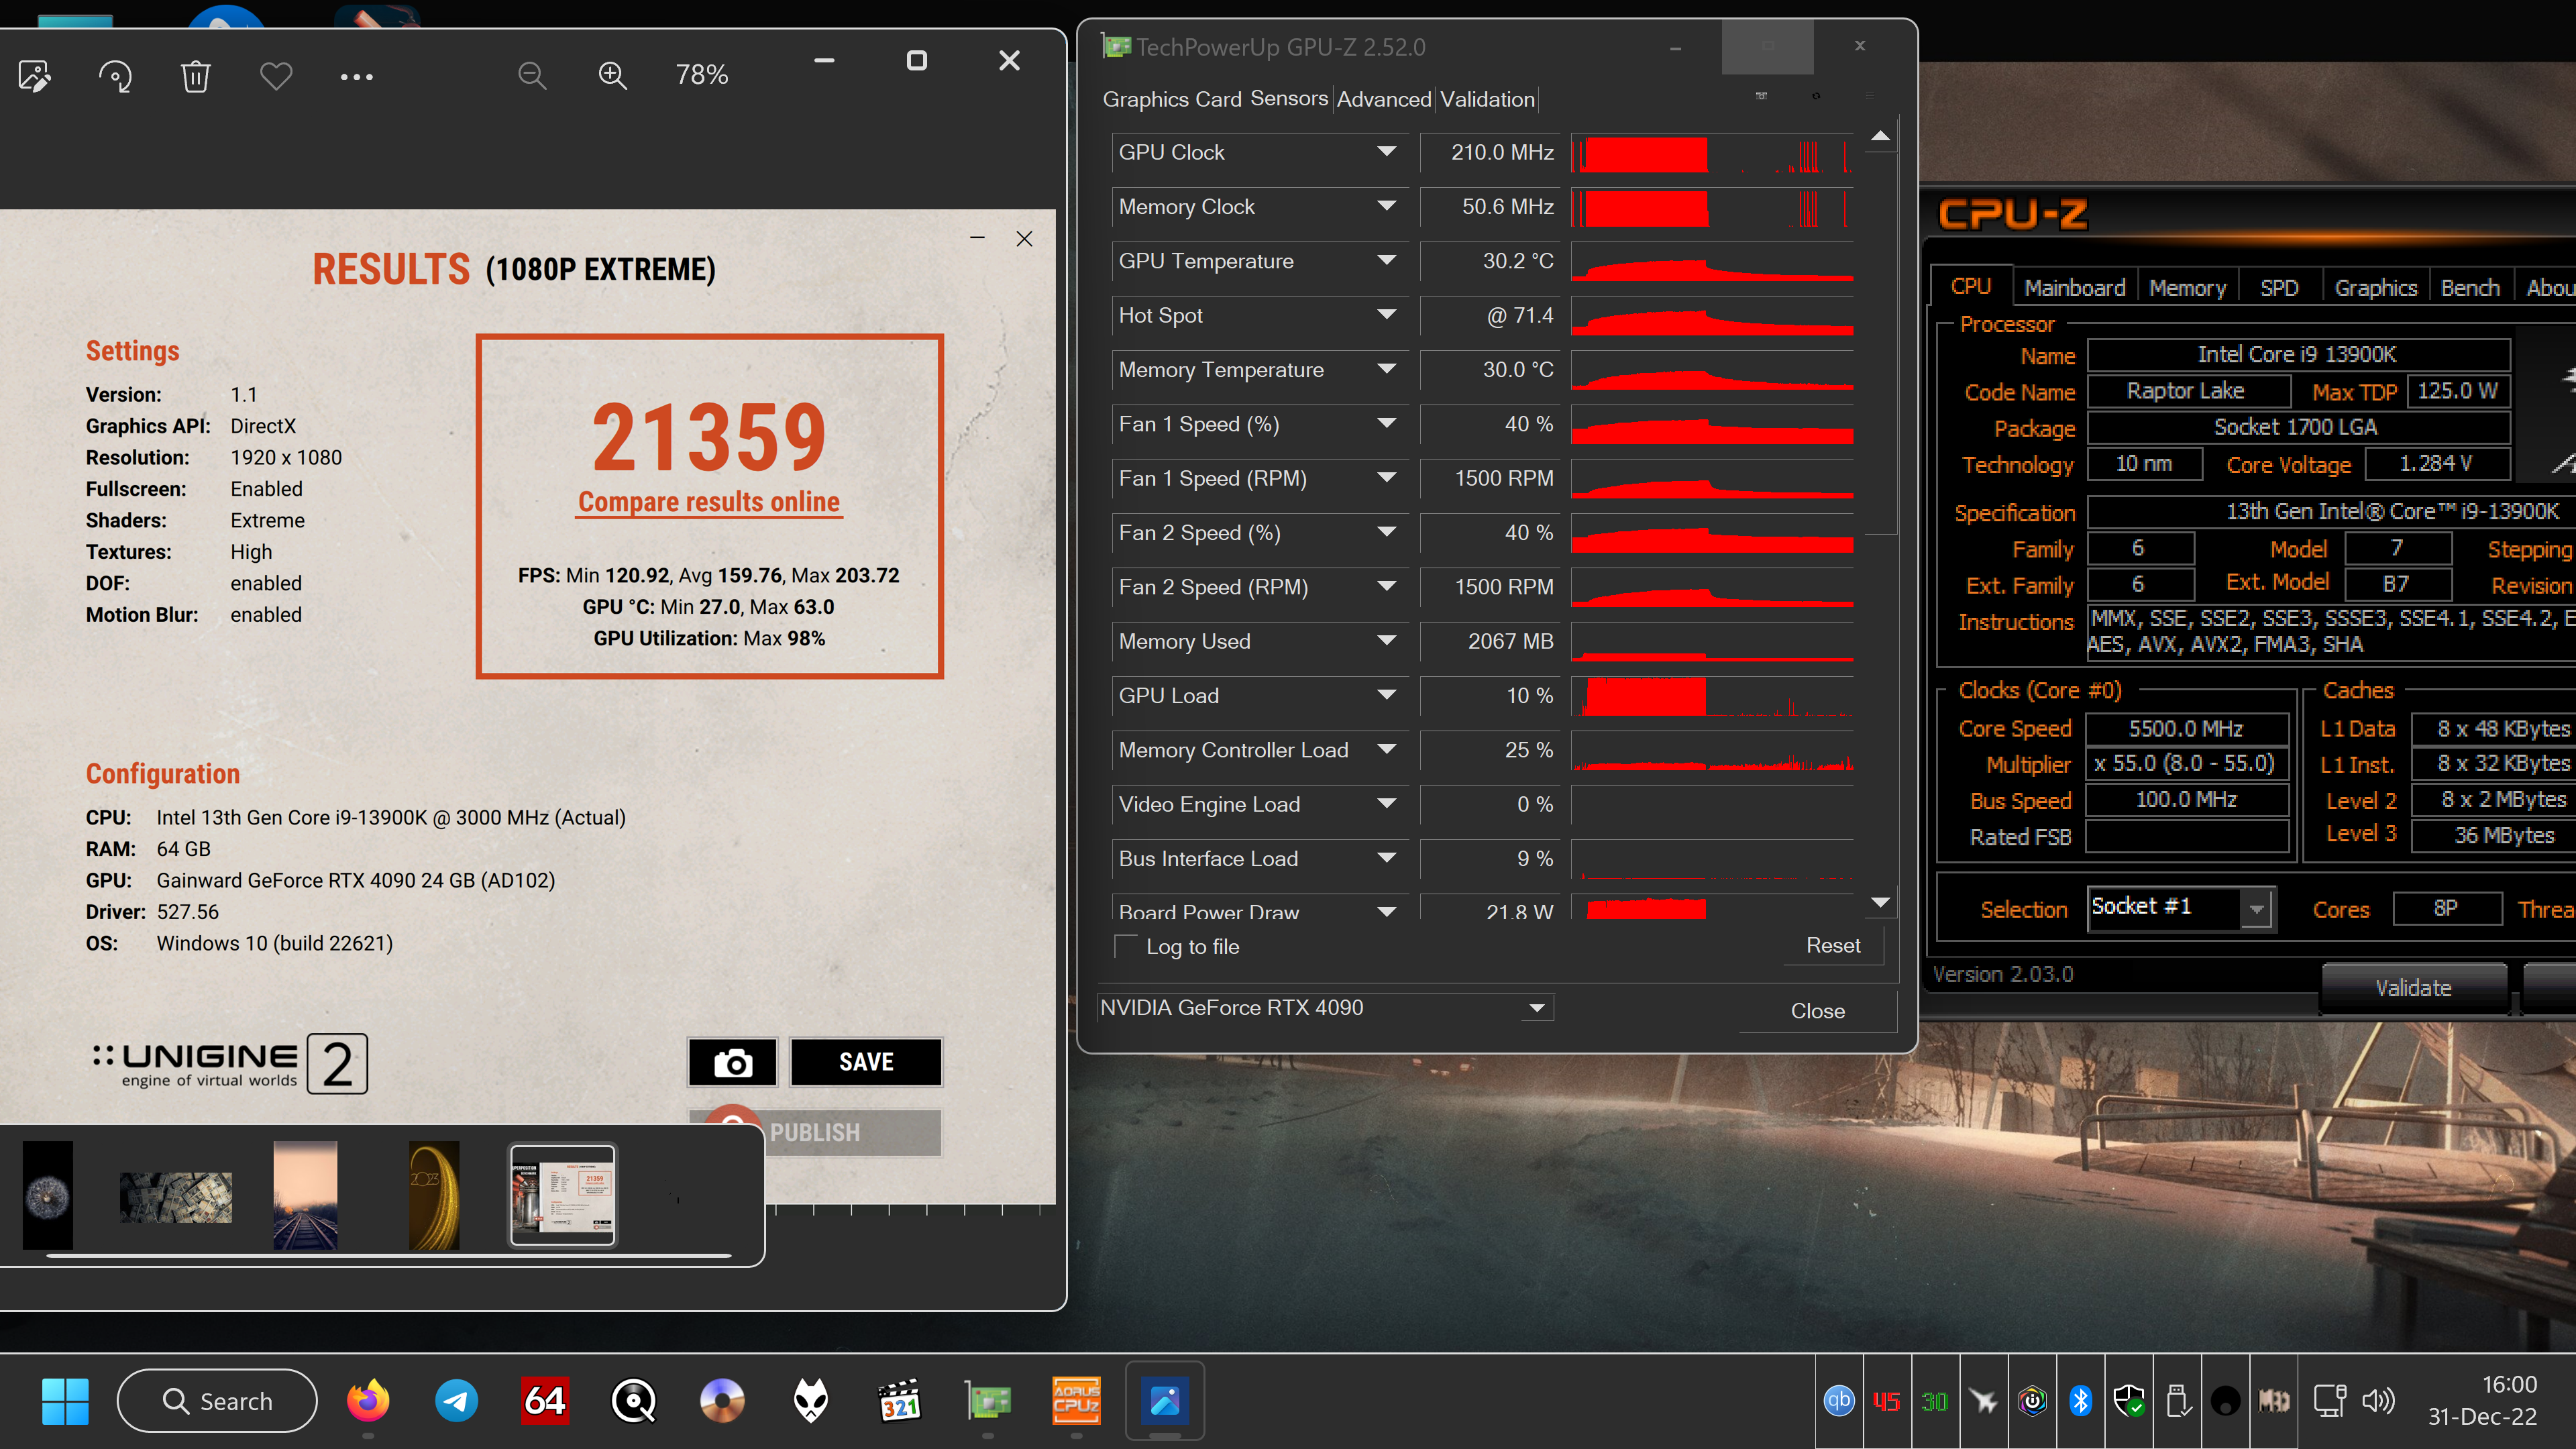2576x1449 pixels.
Task: Open the NVIDIA GeForce RTX 4090 GPU selector
Action: coord(1325,1007)
